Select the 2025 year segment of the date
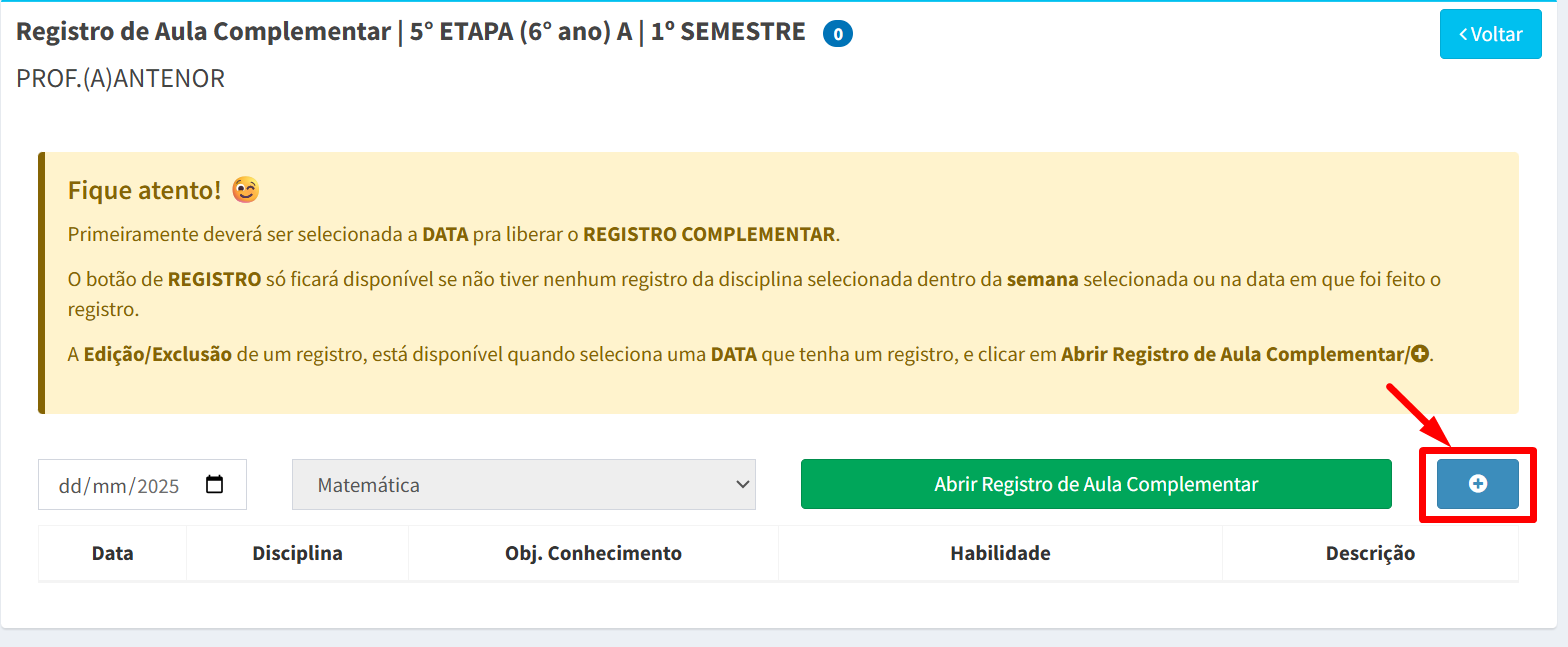 (x=158, y=486)
